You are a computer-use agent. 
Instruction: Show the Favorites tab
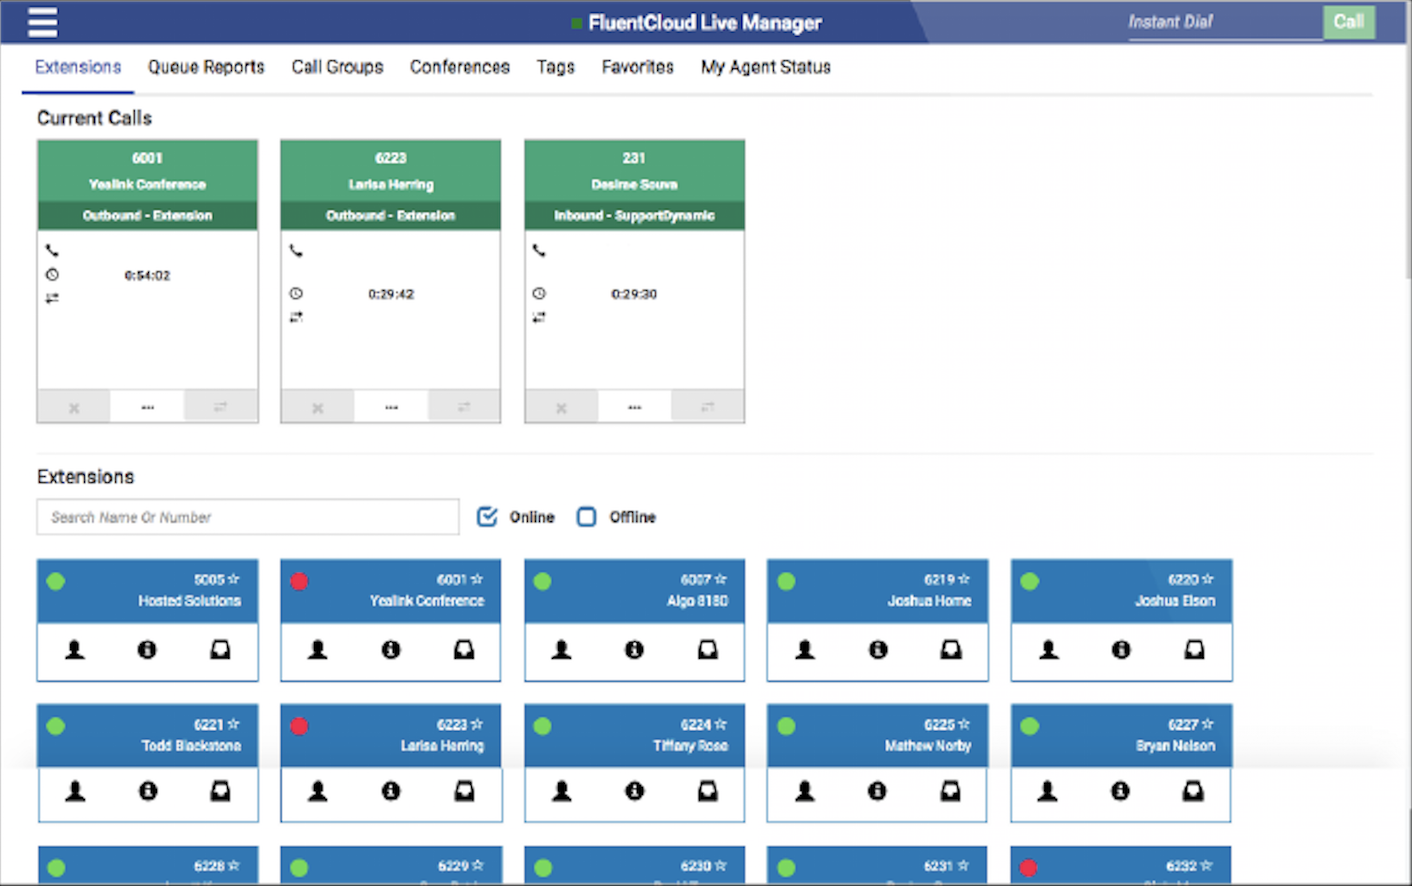638,67
